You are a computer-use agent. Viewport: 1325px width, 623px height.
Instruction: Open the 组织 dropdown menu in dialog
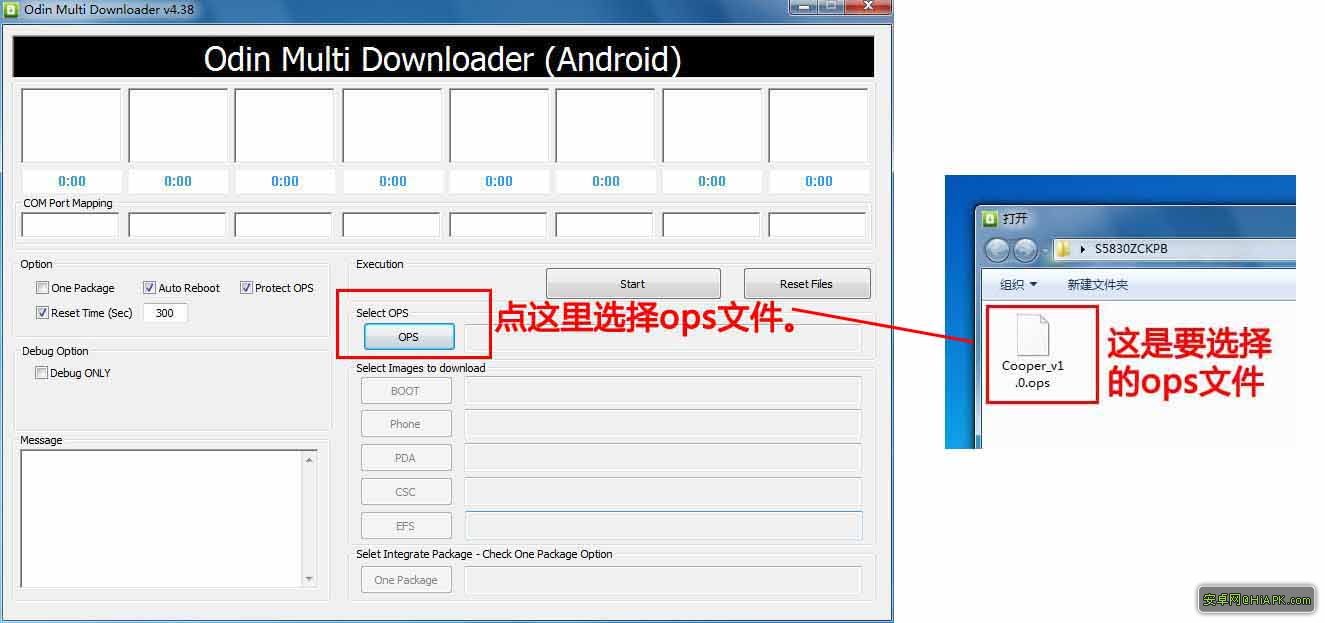1019,285
